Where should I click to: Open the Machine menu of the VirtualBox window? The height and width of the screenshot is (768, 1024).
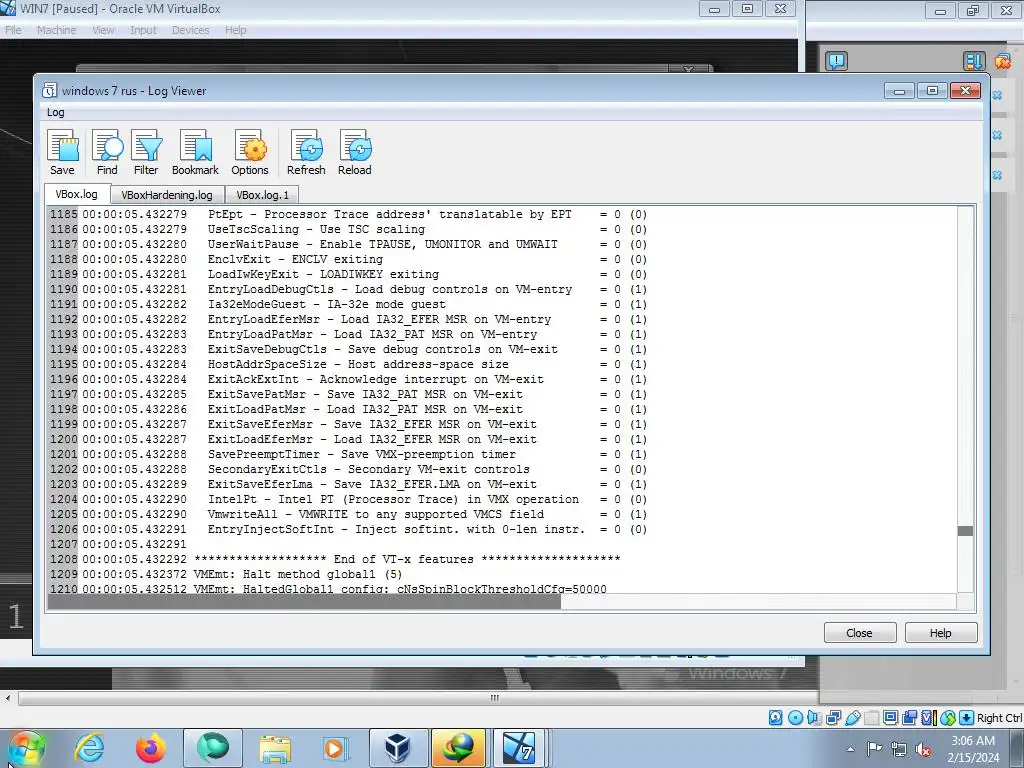(56, 30)
